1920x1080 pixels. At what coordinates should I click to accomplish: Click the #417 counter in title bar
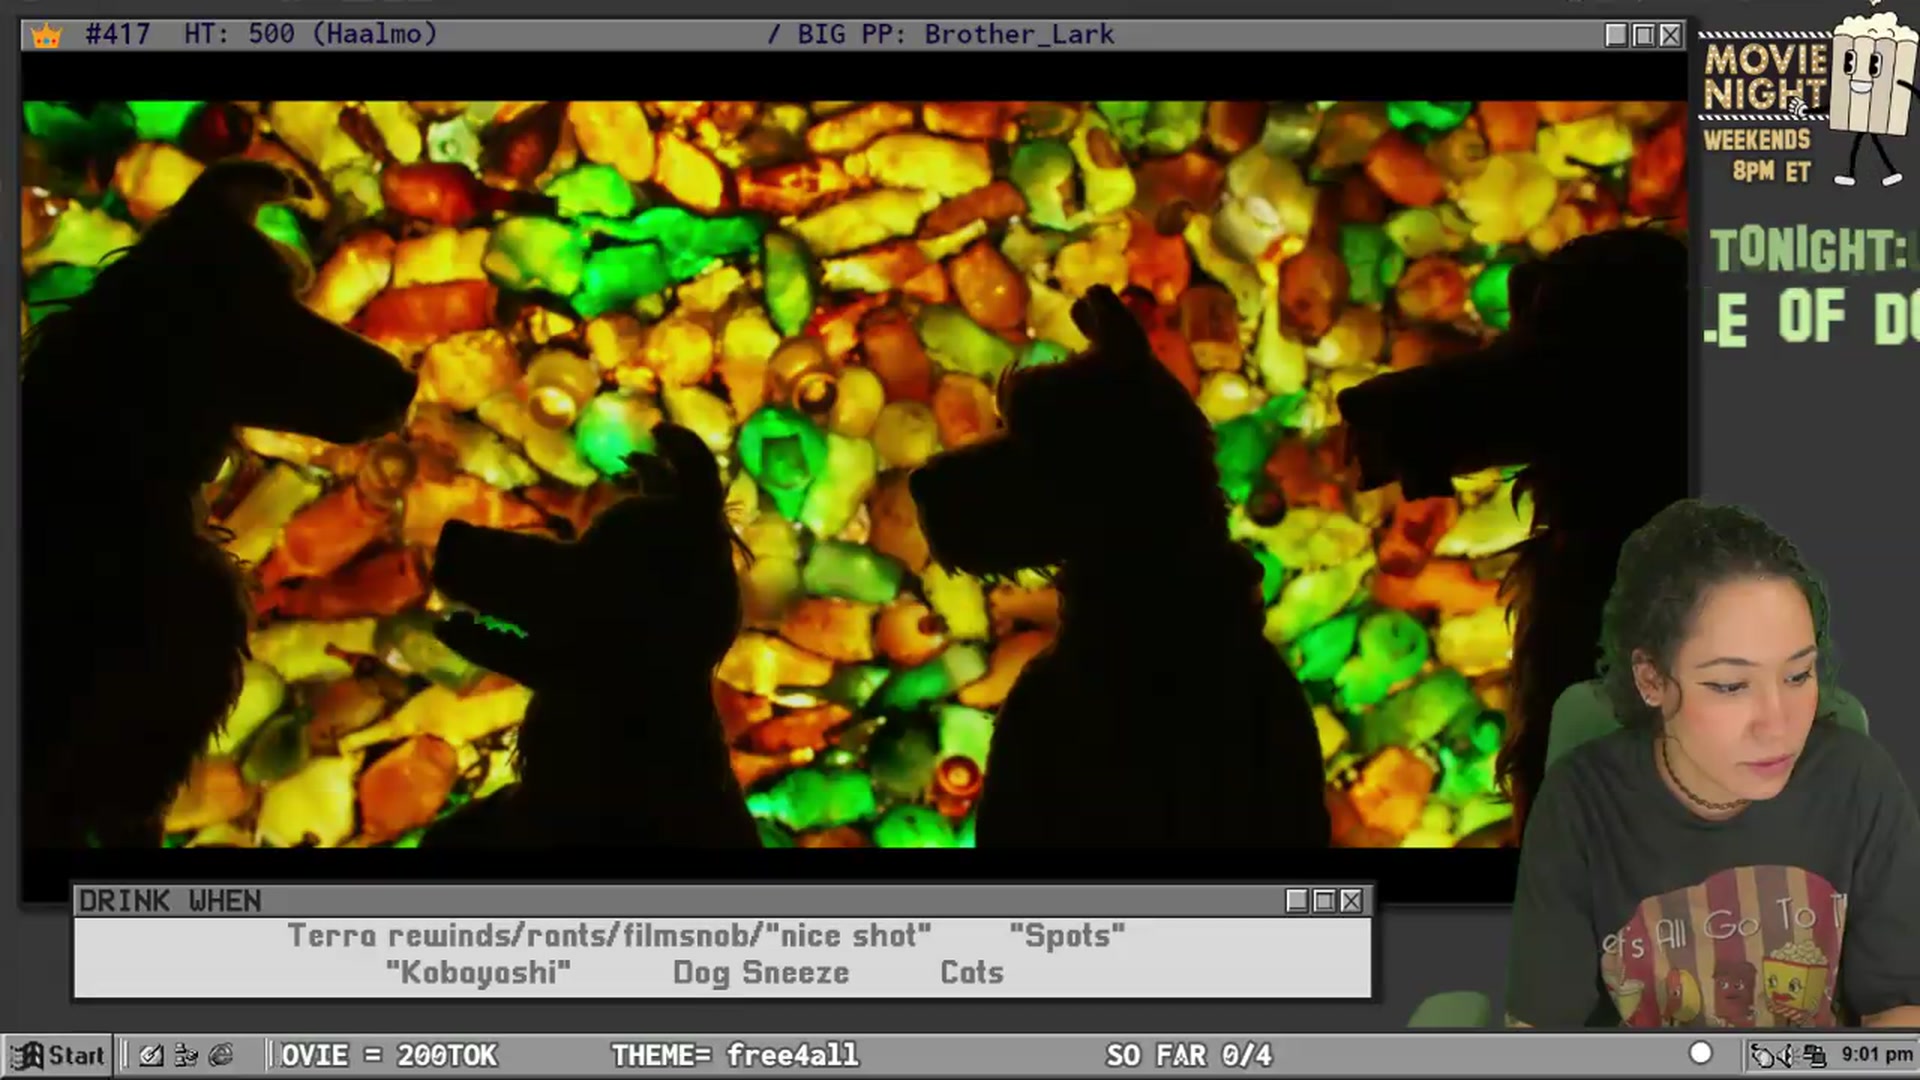pos(118,34)
